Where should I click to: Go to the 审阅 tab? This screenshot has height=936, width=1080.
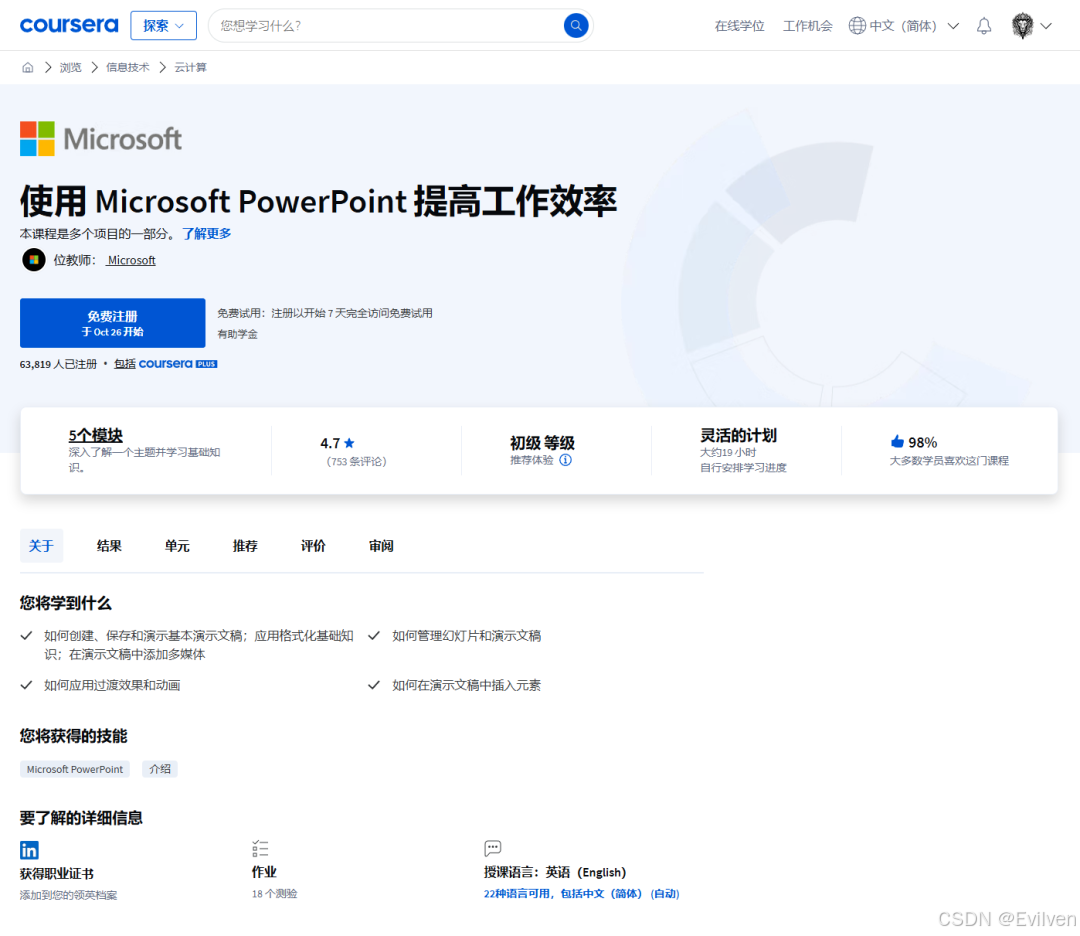[x=381, y=545]
